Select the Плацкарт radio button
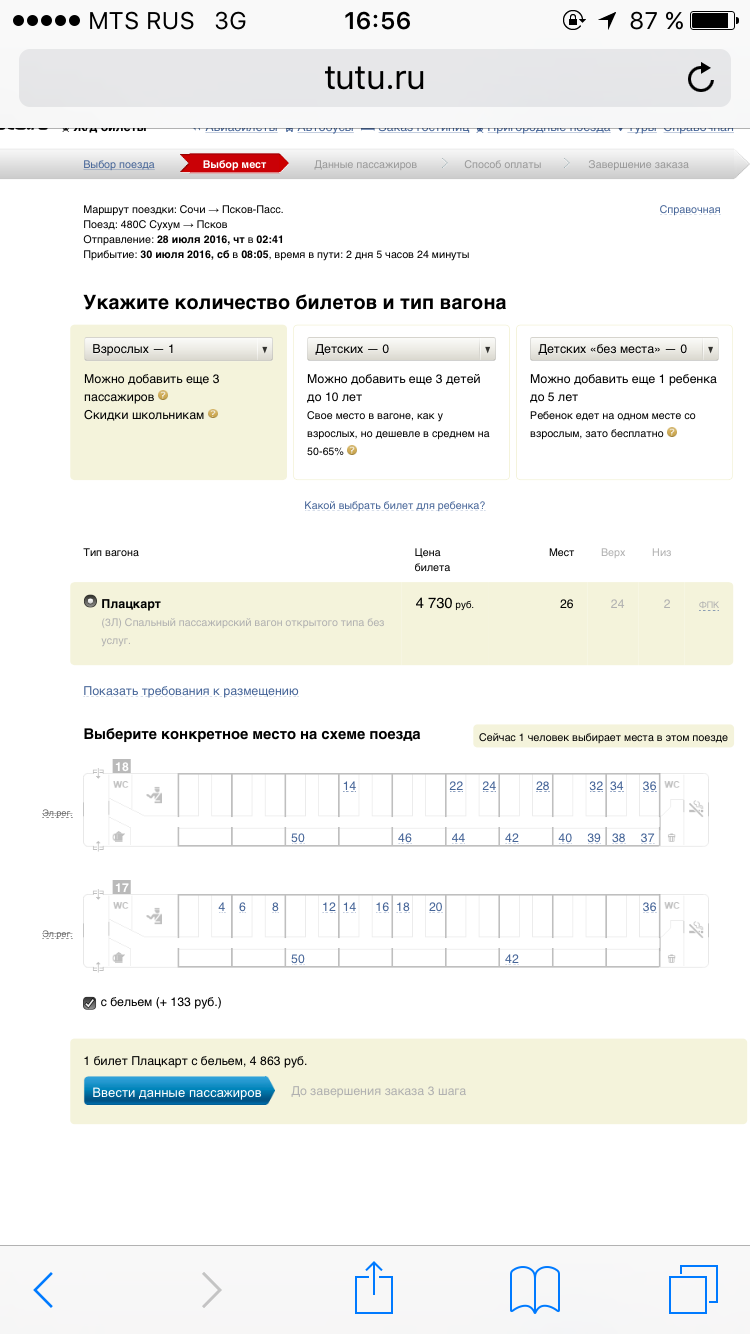 click(x=90, y=602)
